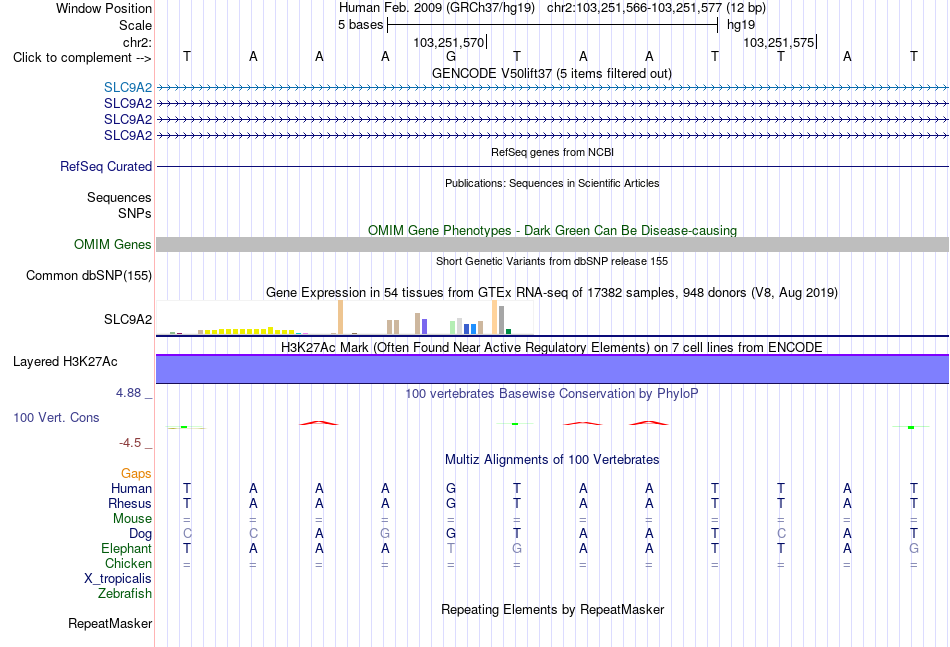This screenshot has height=647, width=950.
Task: Open the 100 Vert. Cons track label
Action: coord(56,417)
